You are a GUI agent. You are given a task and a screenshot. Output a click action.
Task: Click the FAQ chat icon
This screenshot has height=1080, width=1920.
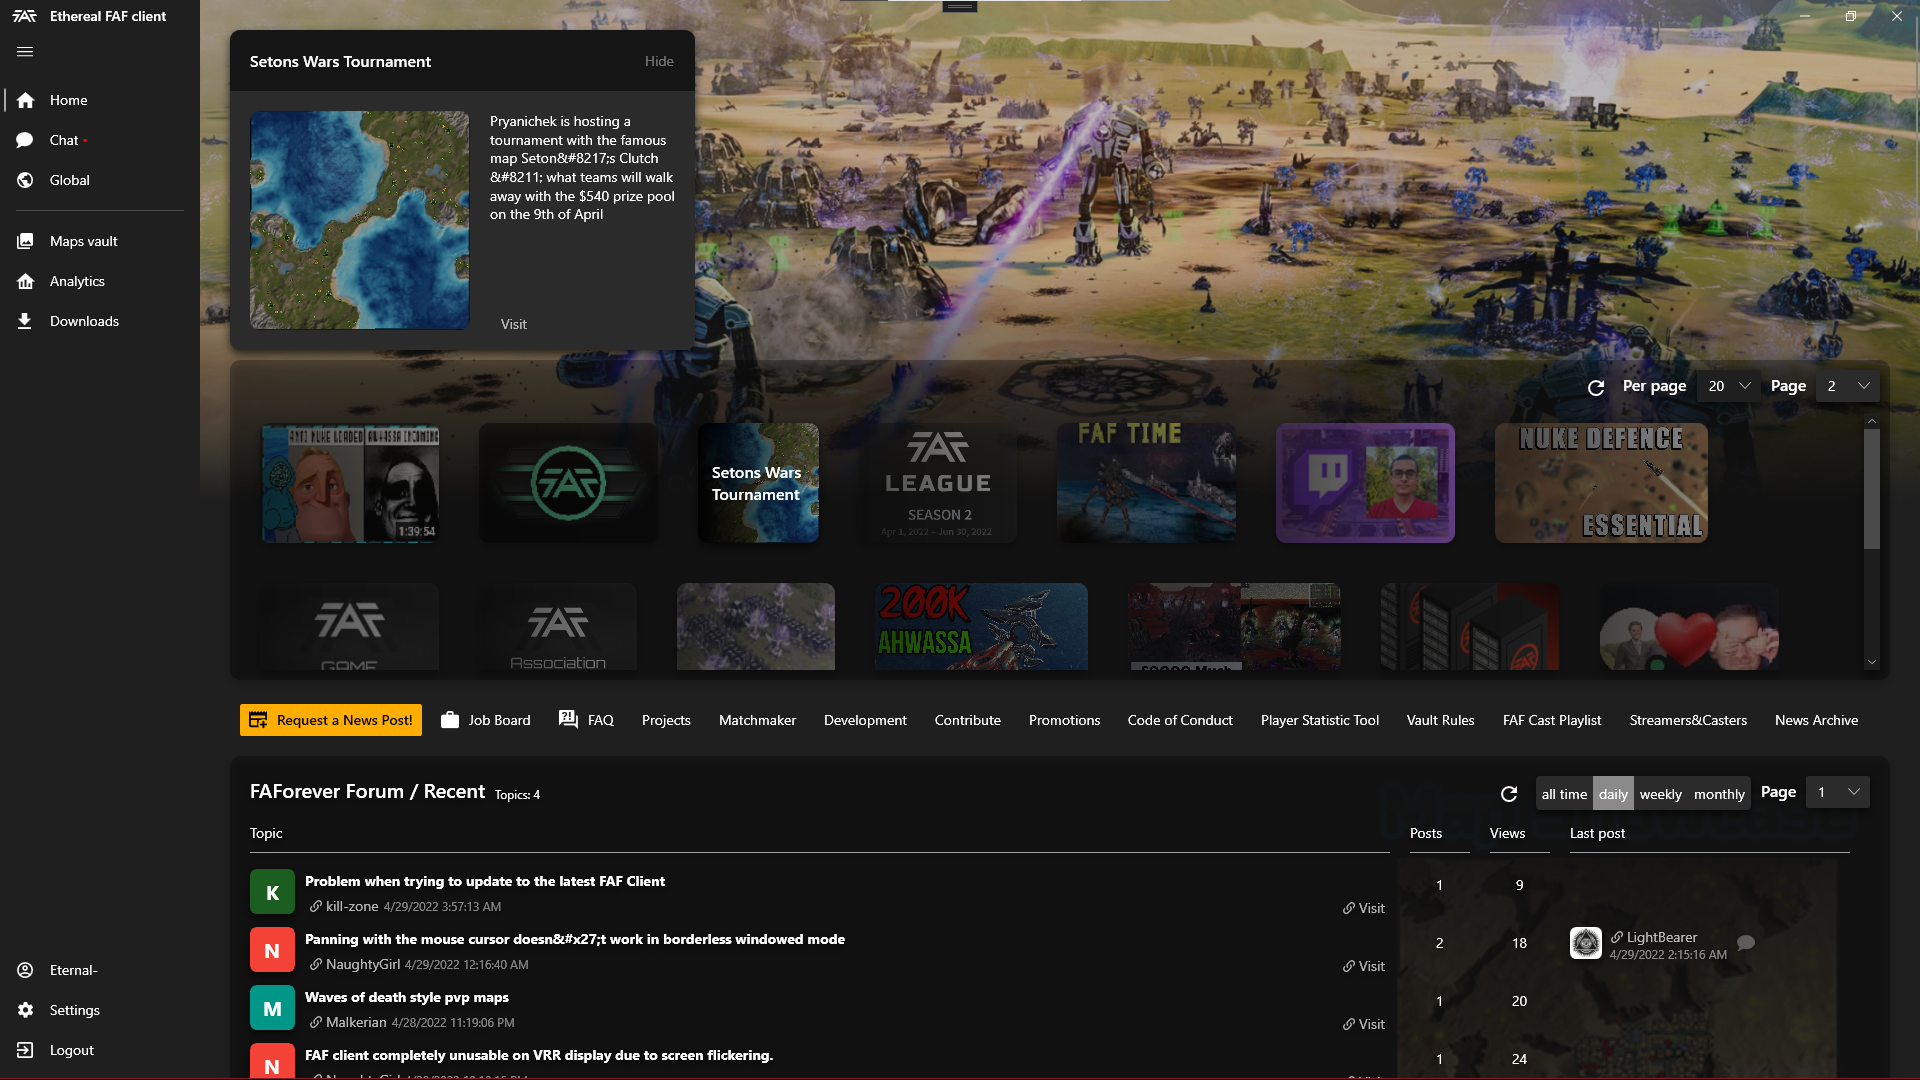[x=568, y=719]
